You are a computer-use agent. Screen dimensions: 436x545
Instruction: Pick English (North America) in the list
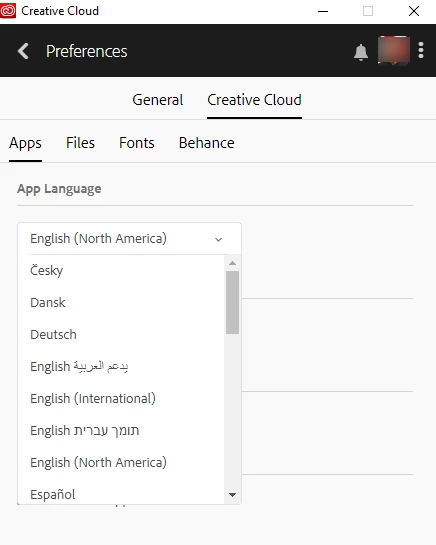click(121, 462)
